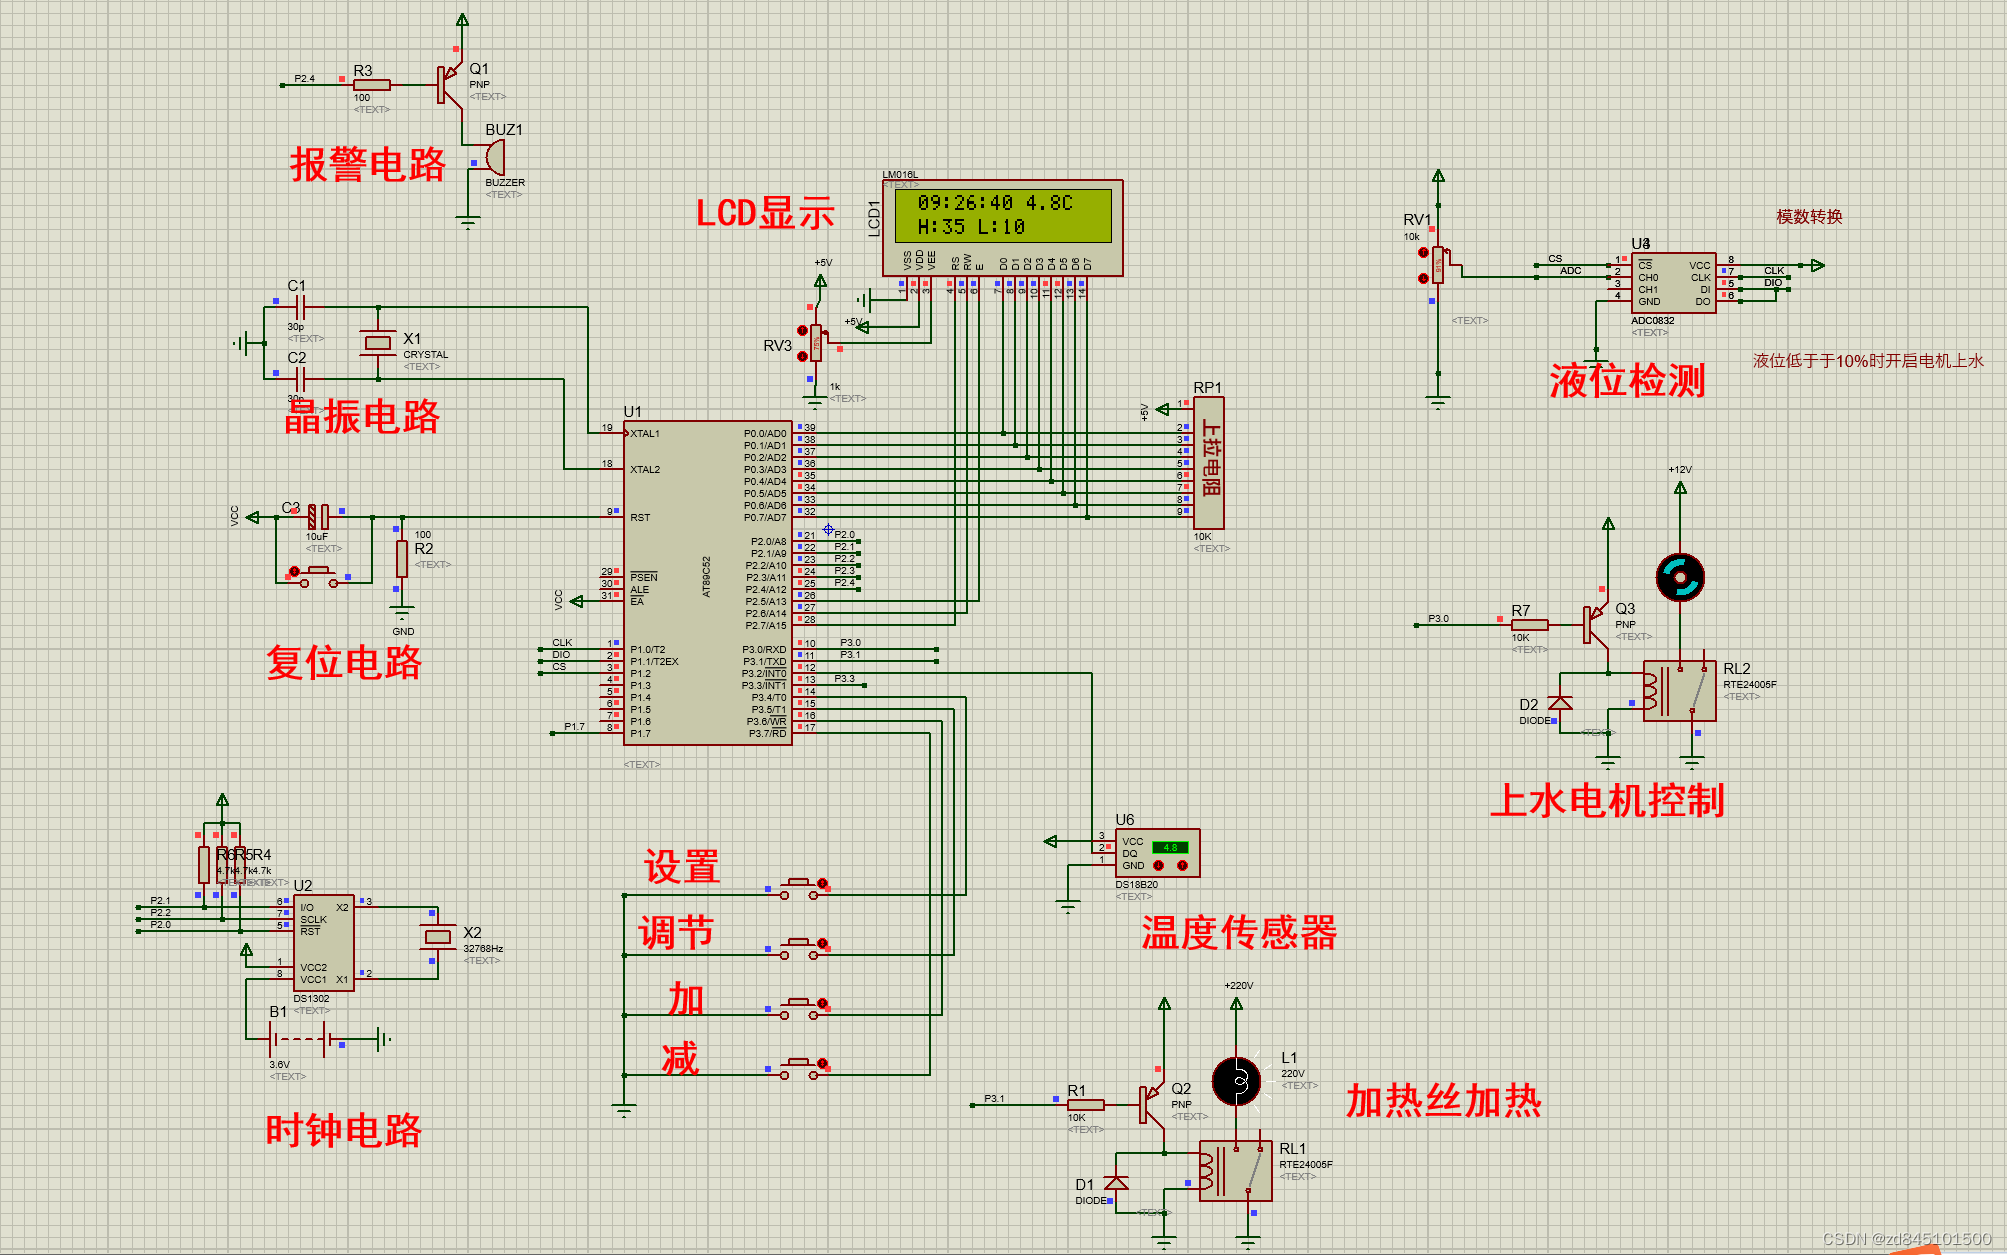
Task: Decrease DS18B20 temperature with down arrow
Action: tap(1159, 865)
